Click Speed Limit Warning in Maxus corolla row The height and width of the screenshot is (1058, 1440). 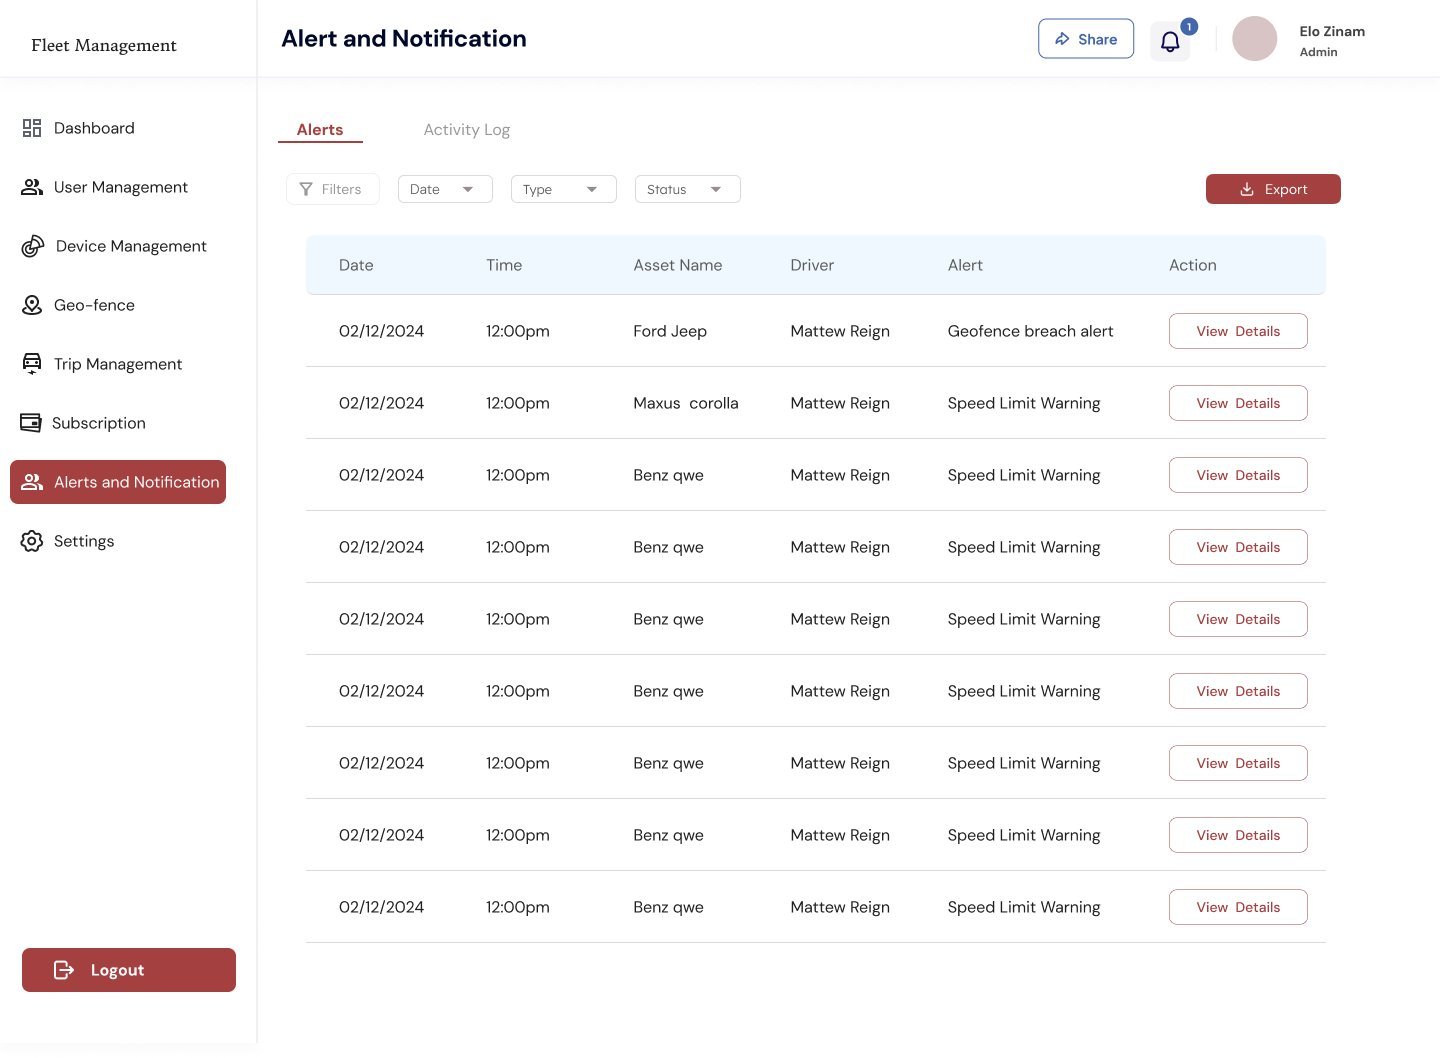tap(1024, 403)
